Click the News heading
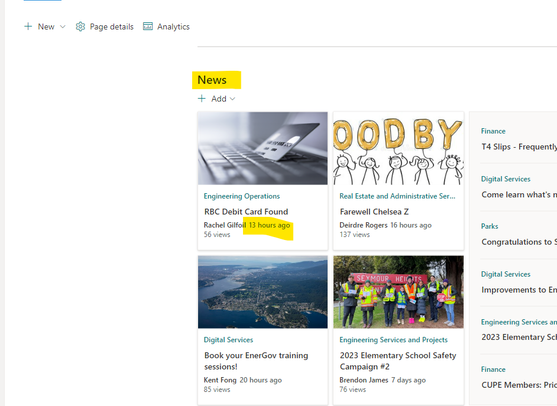The image size is (557, 406). click(212, 80)
